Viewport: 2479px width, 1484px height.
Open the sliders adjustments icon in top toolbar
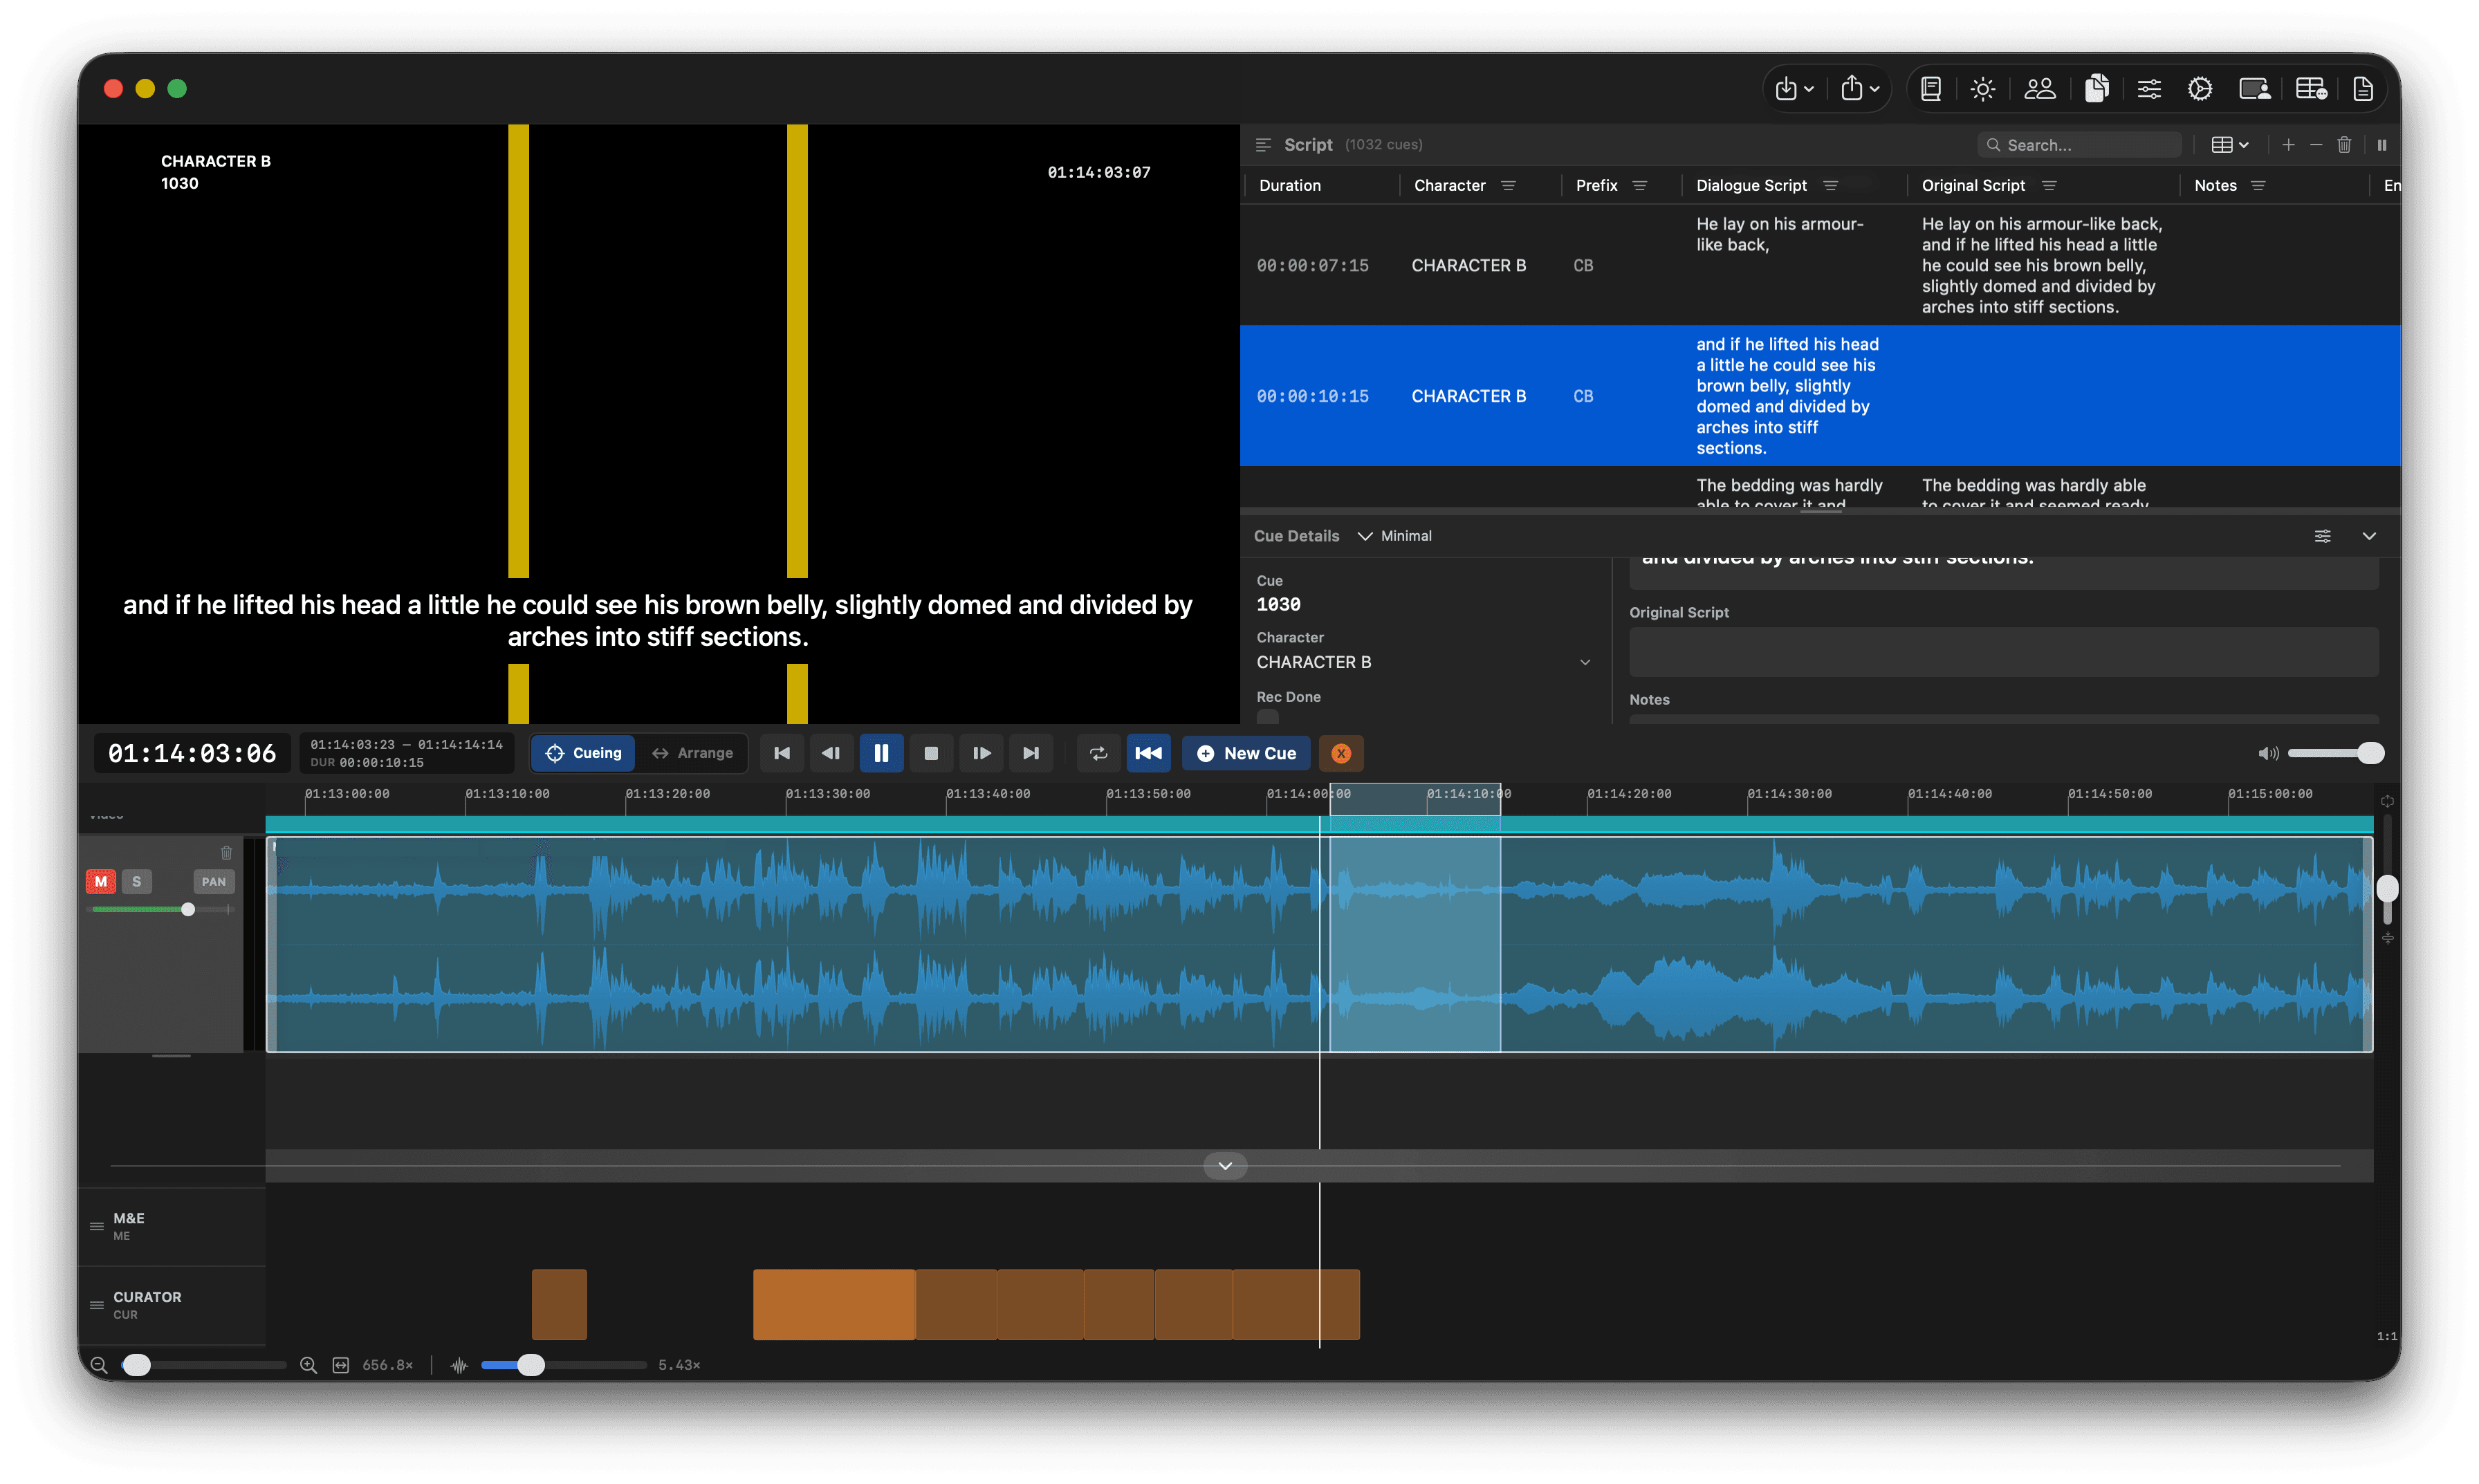[x=2149, y=89]
